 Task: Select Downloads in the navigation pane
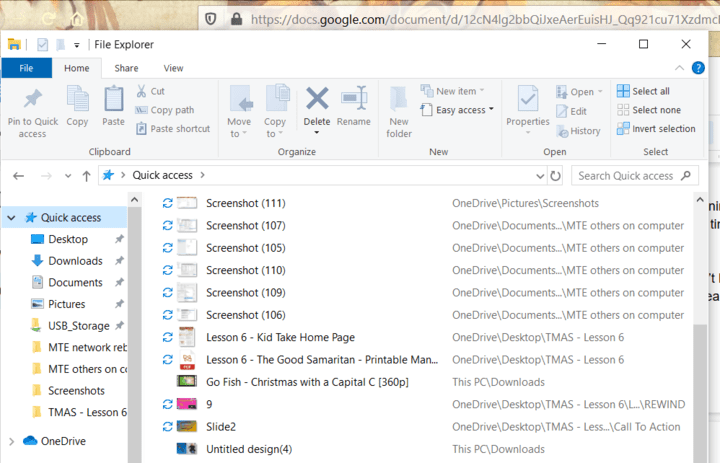75,261
